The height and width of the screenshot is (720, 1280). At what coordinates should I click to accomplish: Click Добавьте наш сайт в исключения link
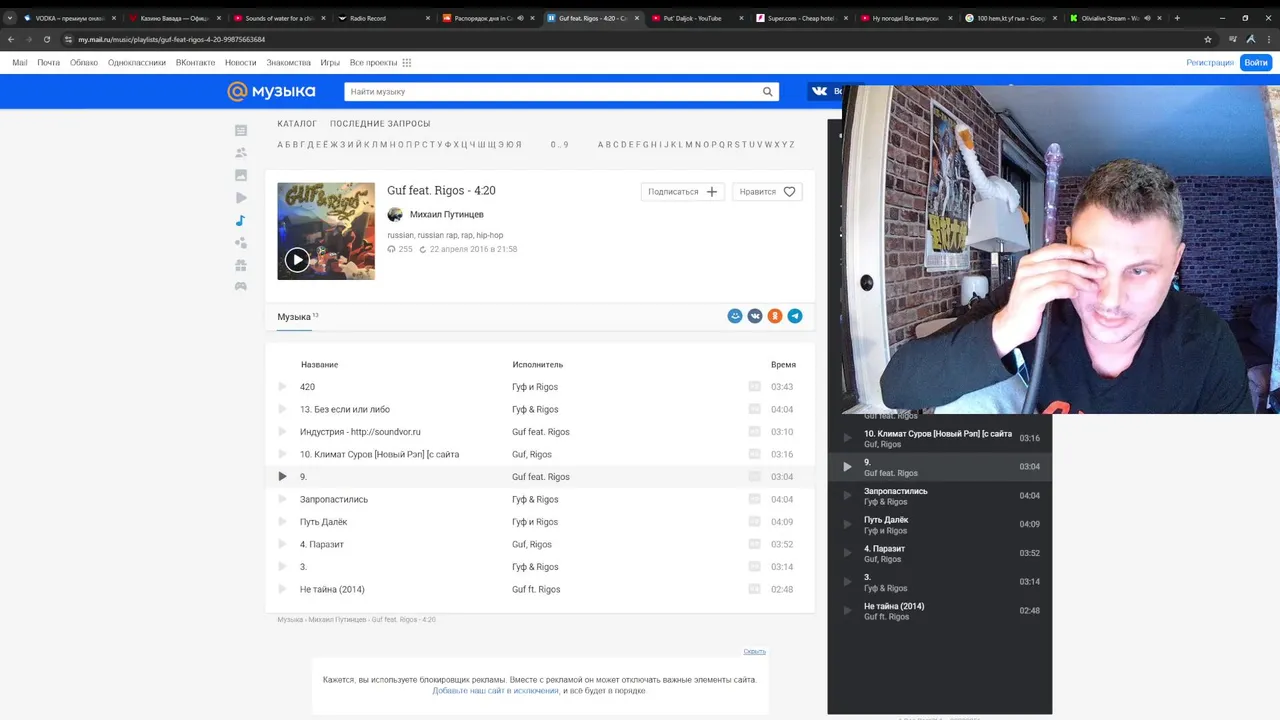(495, 691)
